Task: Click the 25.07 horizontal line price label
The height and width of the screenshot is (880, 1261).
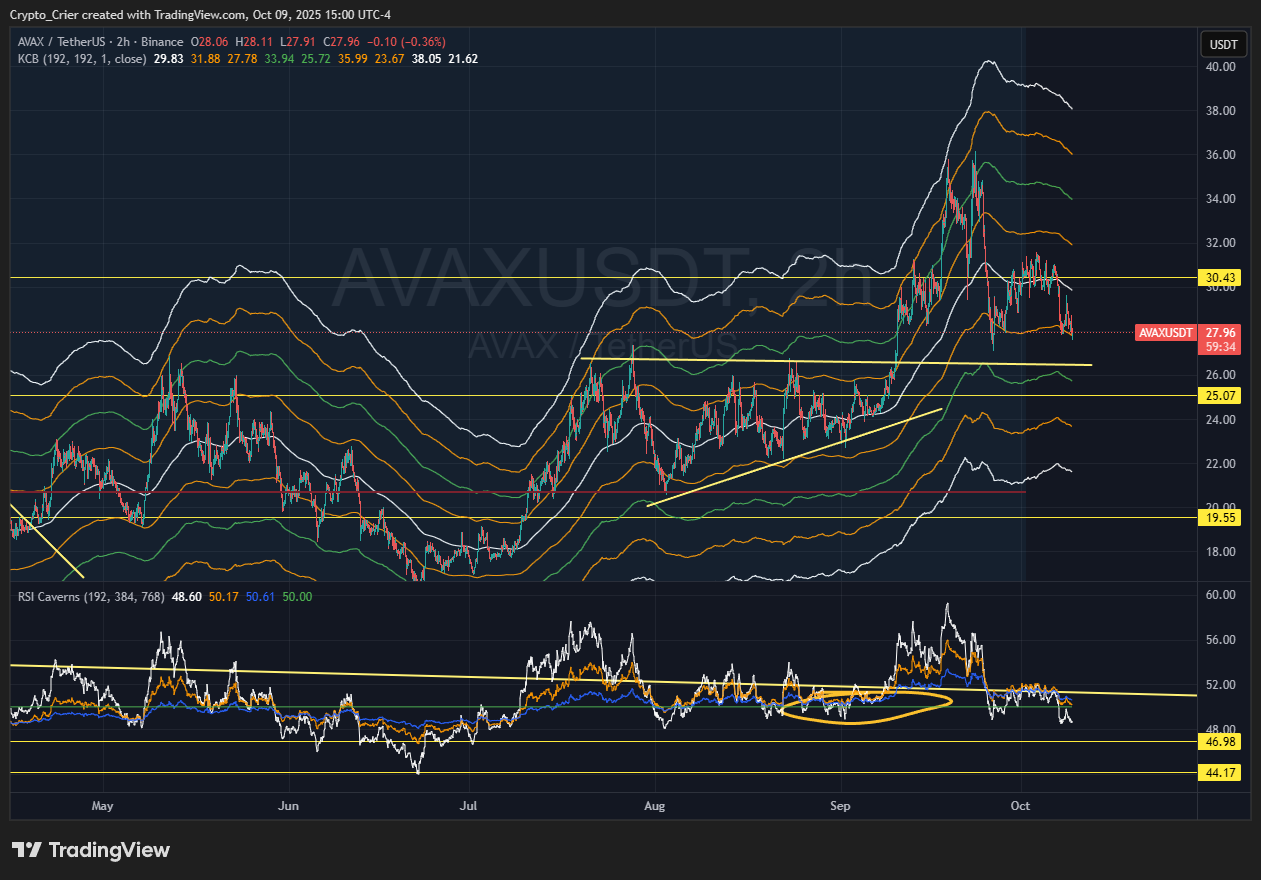Action: (x=1221, y=396)
